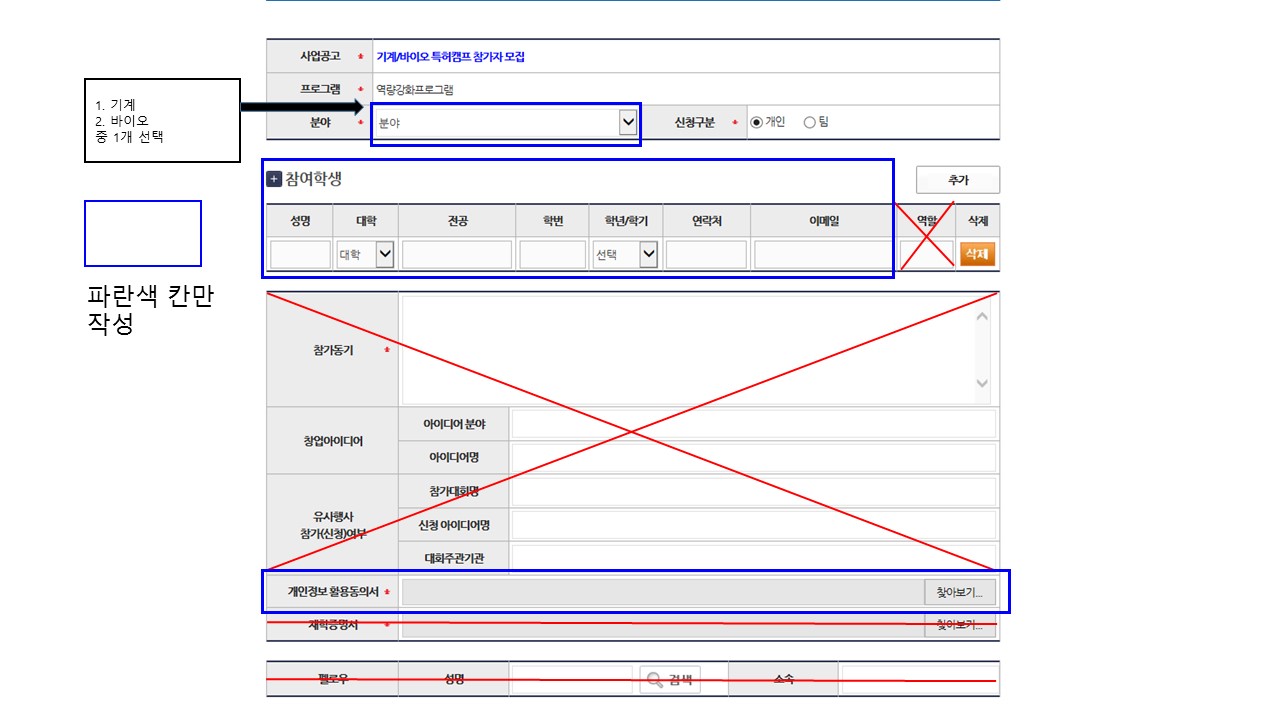Click the 기계/바이오 특허캠프 참가자 모집 link
This screenshot has width=1280, height=720.
[450, 57]
